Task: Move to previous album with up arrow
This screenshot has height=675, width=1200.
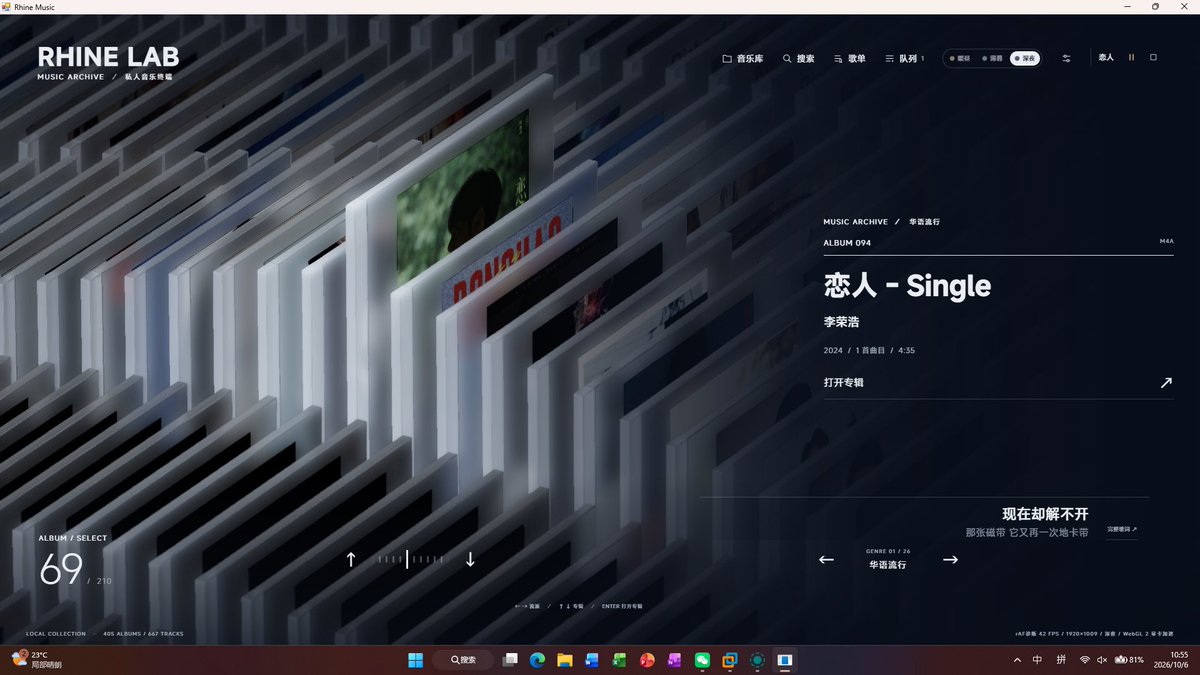Action: click(x=351, y=560)
